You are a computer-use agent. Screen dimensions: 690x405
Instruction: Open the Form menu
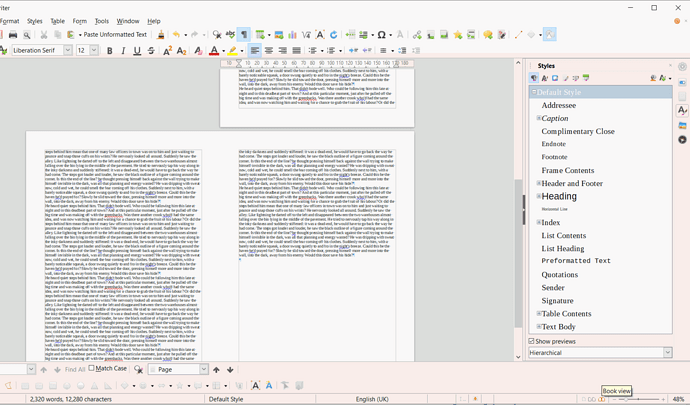(80, 21)
